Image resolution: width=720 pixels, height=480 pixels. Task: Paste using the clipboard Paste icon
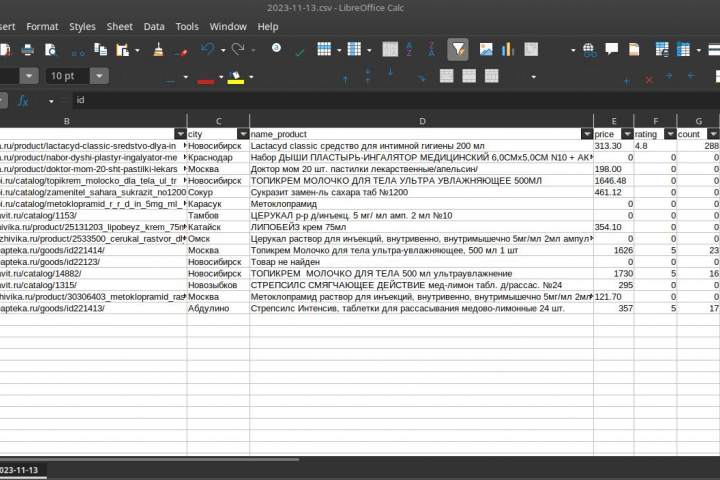point(122,50)
